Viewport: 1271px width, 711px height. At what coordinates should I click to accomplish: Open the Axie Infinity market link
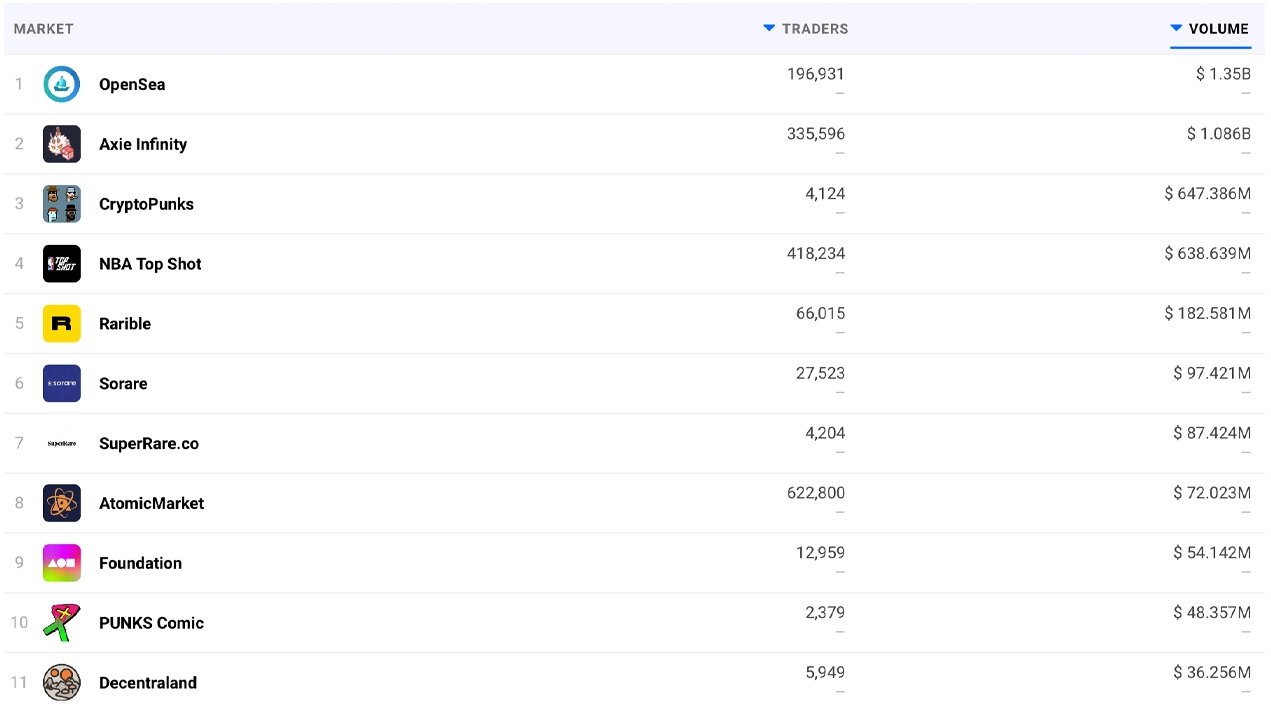(x=143, y=144)
